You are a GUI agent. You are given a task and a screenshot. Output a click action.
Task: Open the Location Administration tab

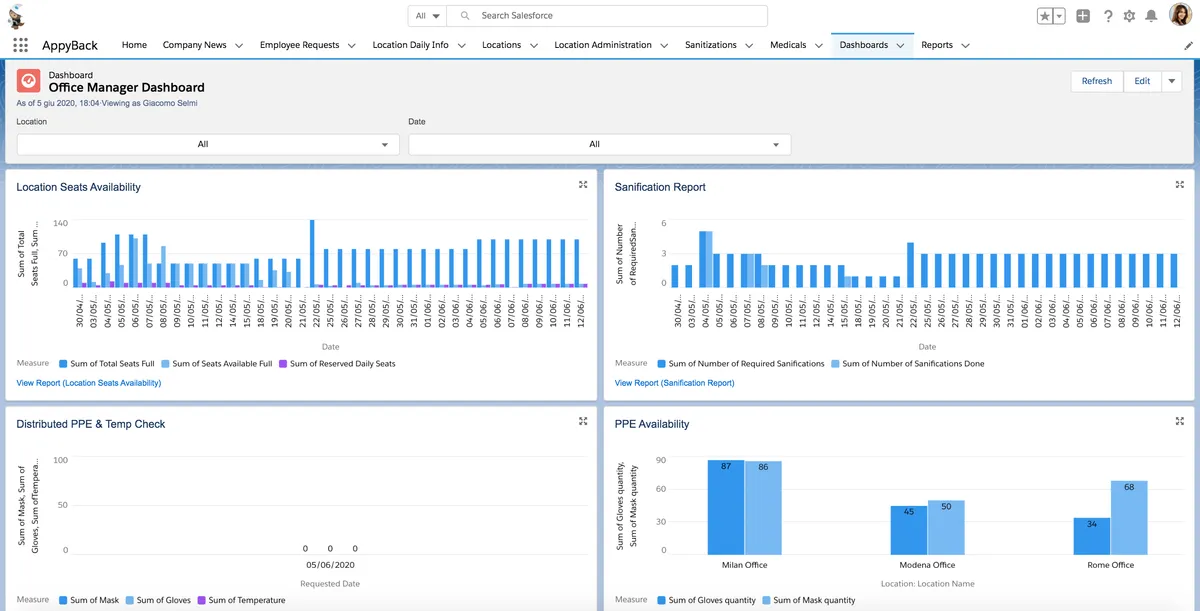tap(603, 45)
